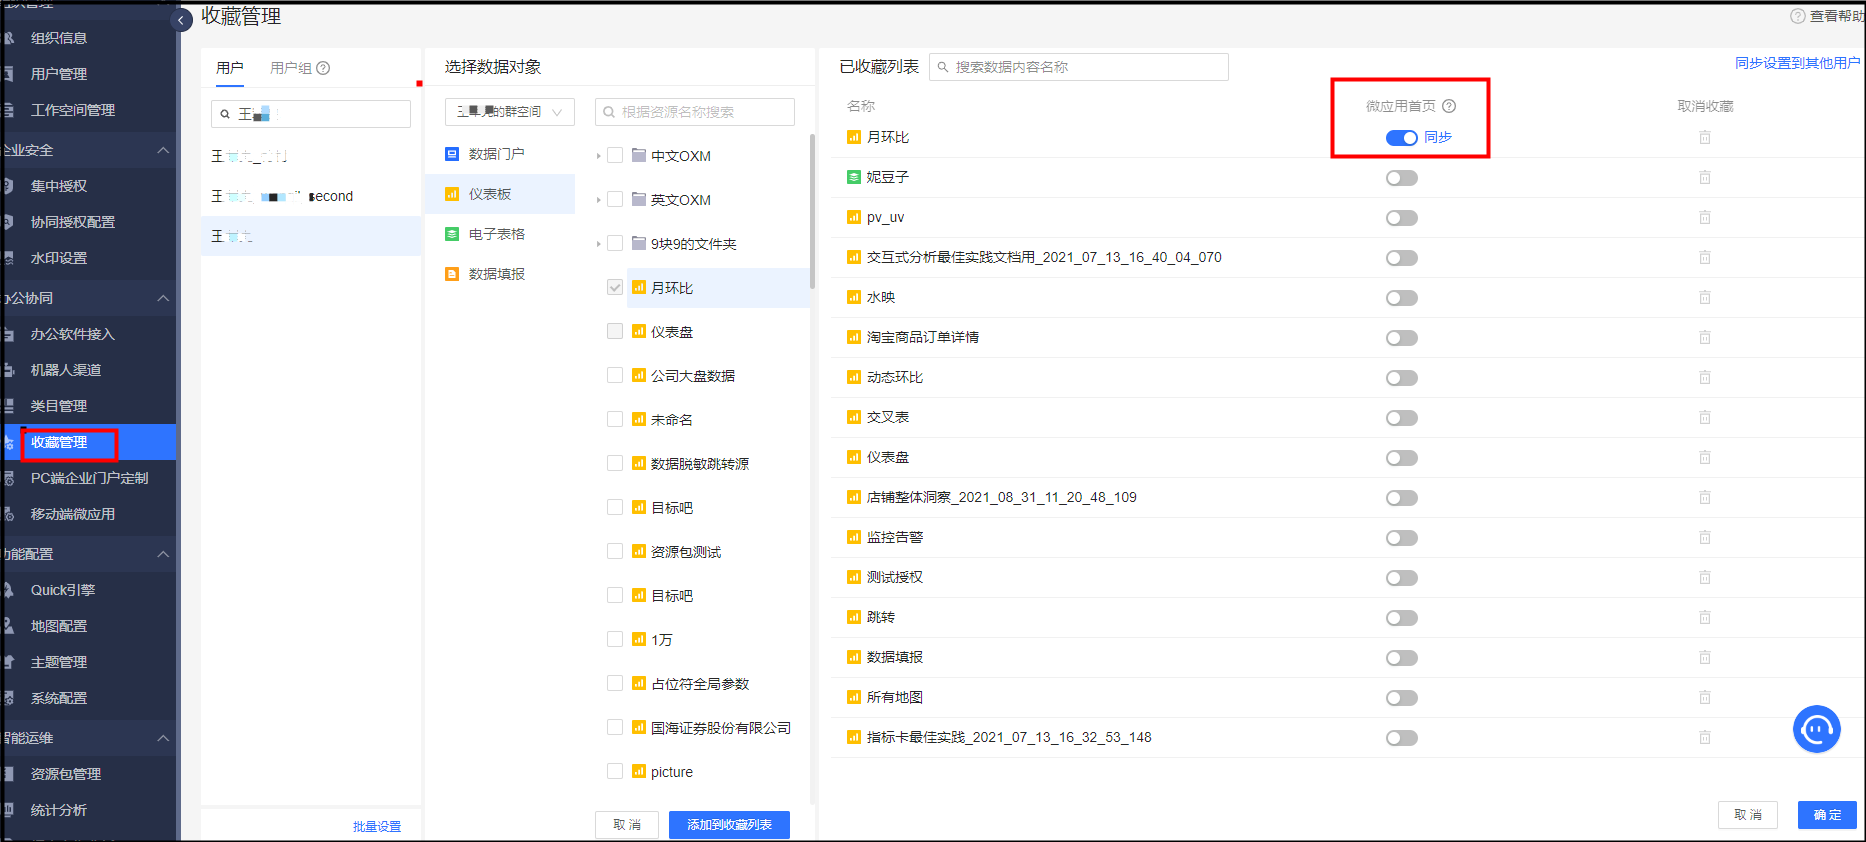1866x842 pixels.
Task: Open the customer service chat bubble
Action: click(1816, 730)
